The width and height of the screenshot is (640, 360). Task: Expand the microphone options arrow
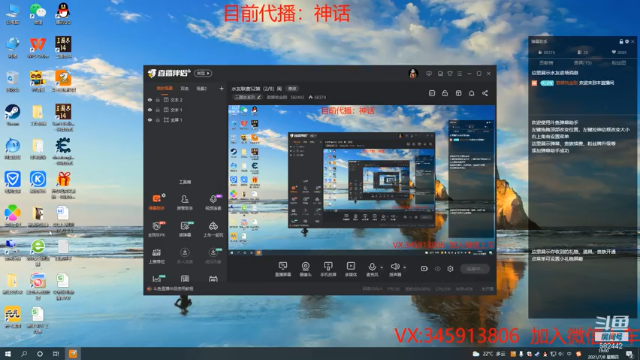tap(382, 267)
